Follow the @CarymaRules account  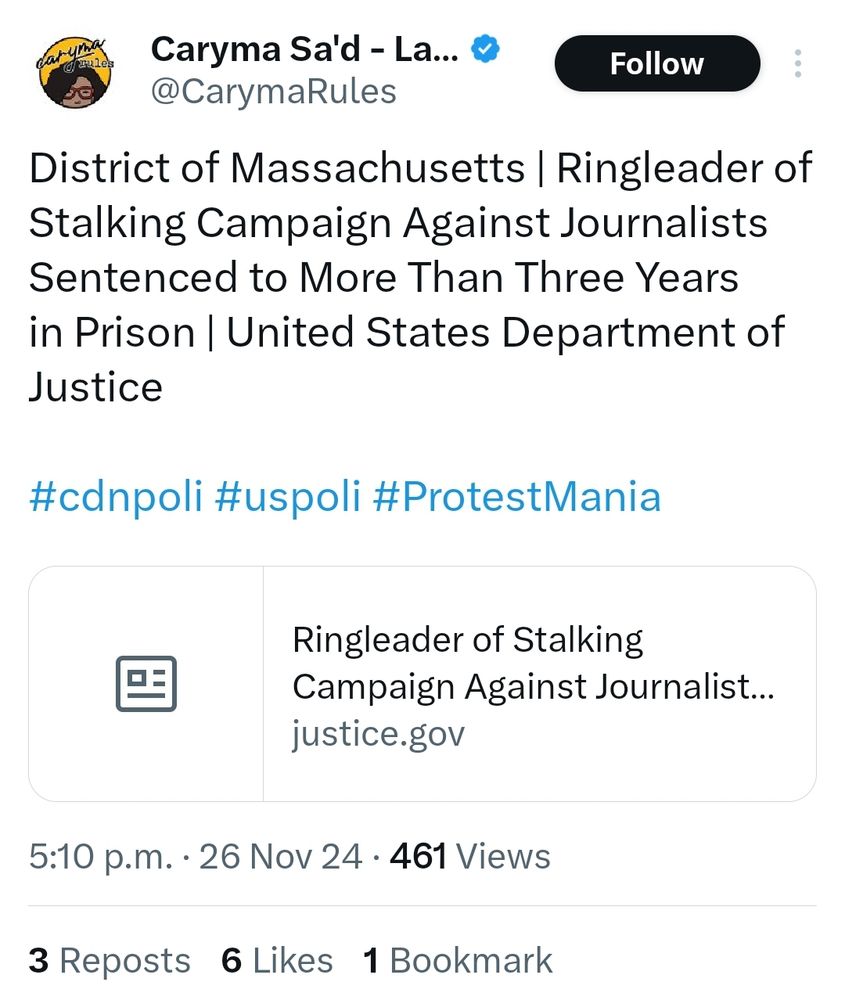tap(656, 63)
